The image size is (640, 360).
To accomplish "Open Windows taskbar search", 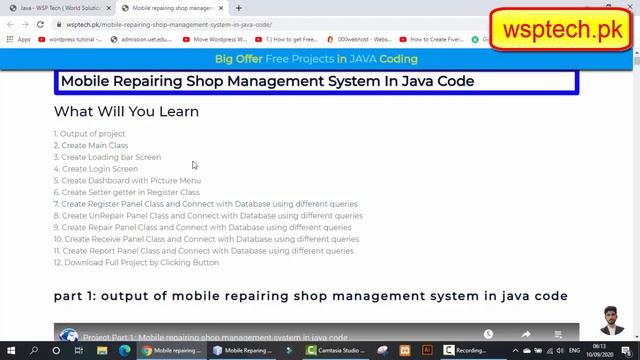I will click(x=34, y=350).
